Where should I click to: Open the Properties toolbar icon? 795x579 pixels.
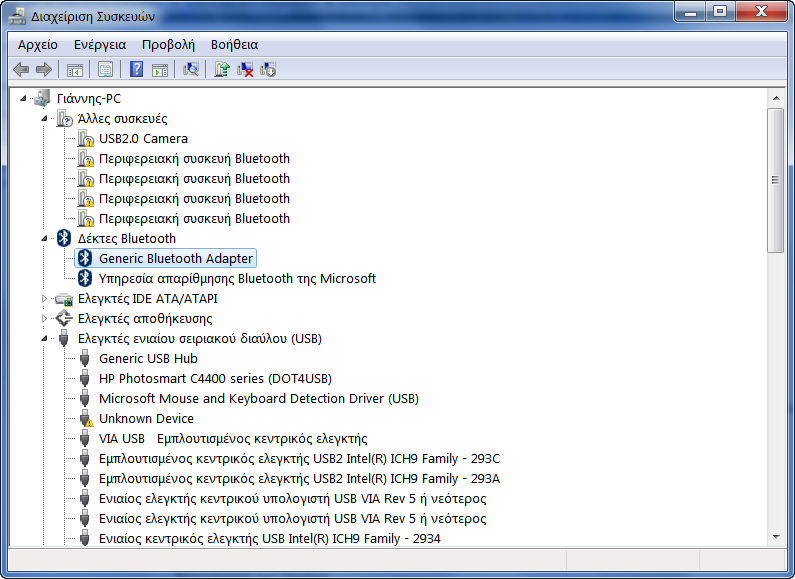coord(105,69)
